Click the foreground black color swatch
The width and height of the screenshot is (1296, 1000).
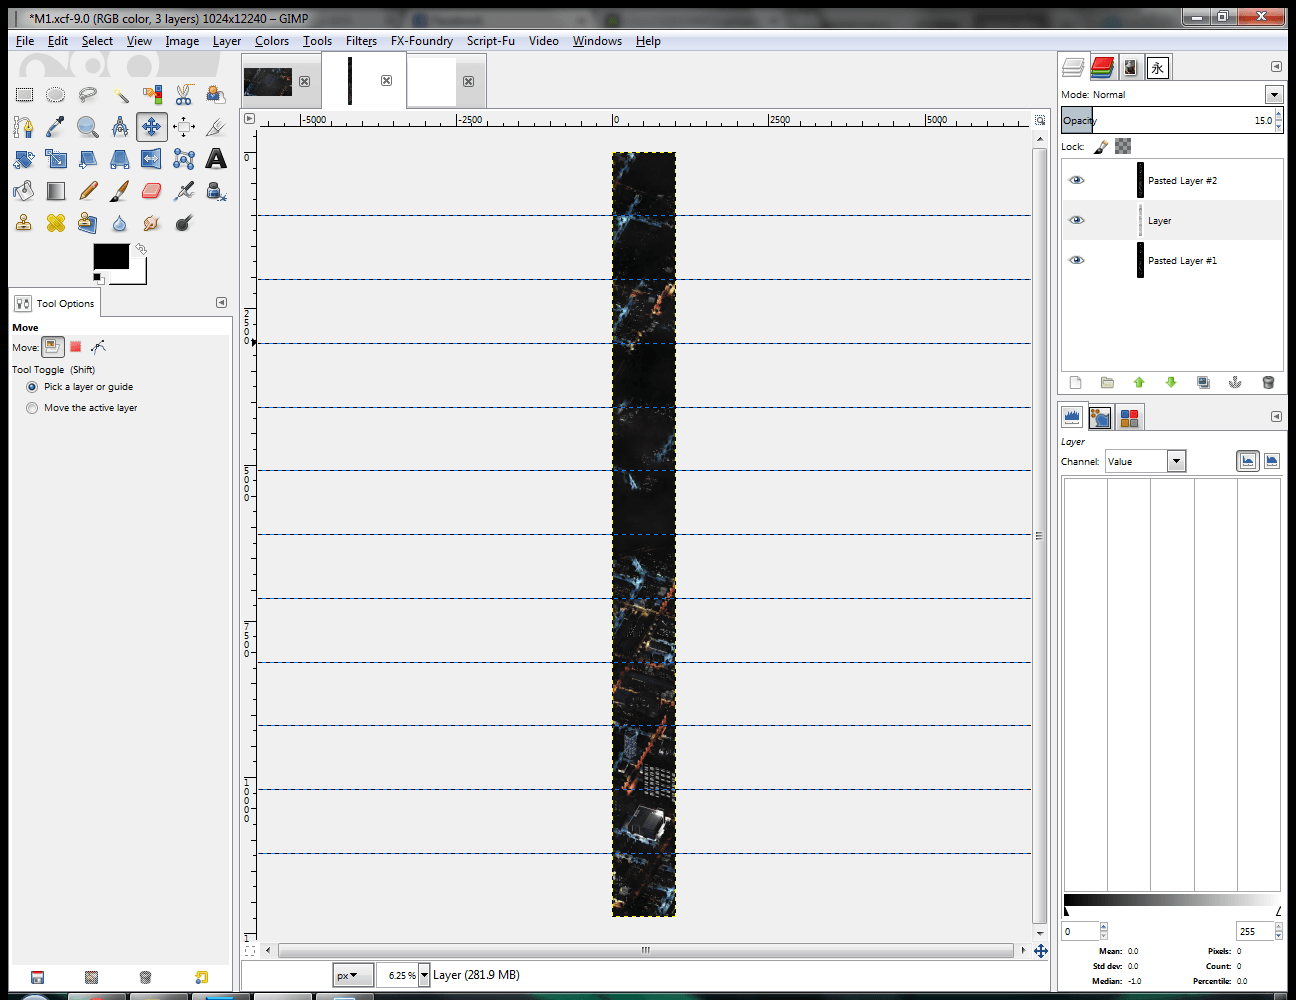(x=111, y=256)
